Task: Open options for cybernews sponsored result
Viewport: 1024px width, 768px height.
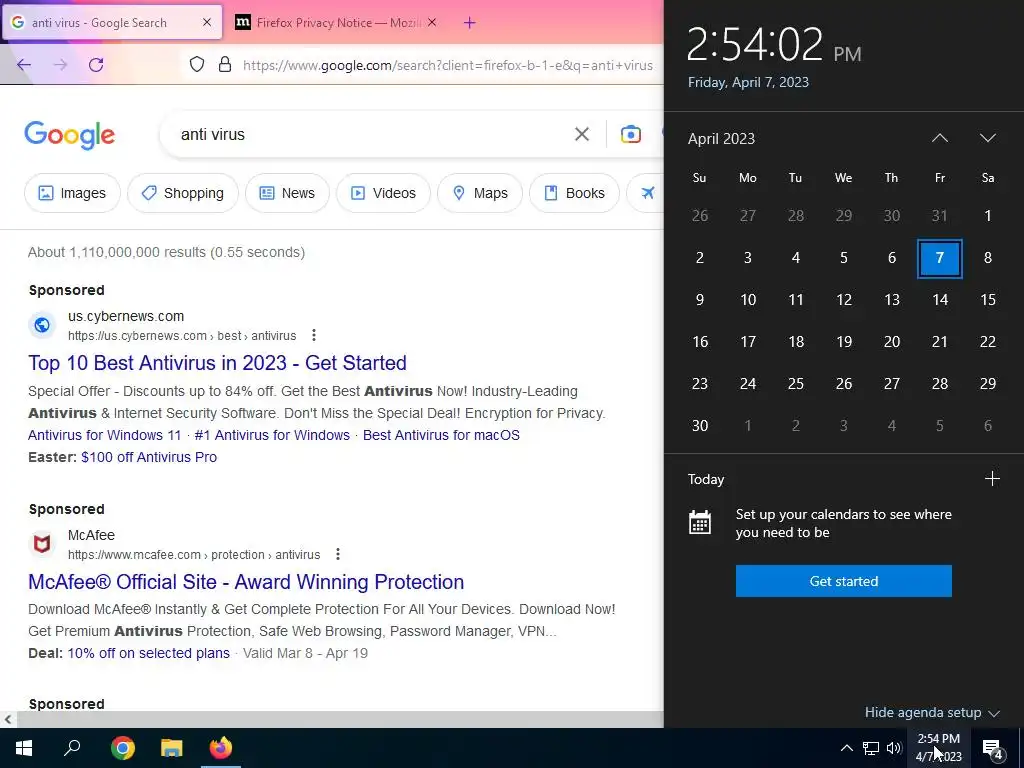Action: click(313, 335)
